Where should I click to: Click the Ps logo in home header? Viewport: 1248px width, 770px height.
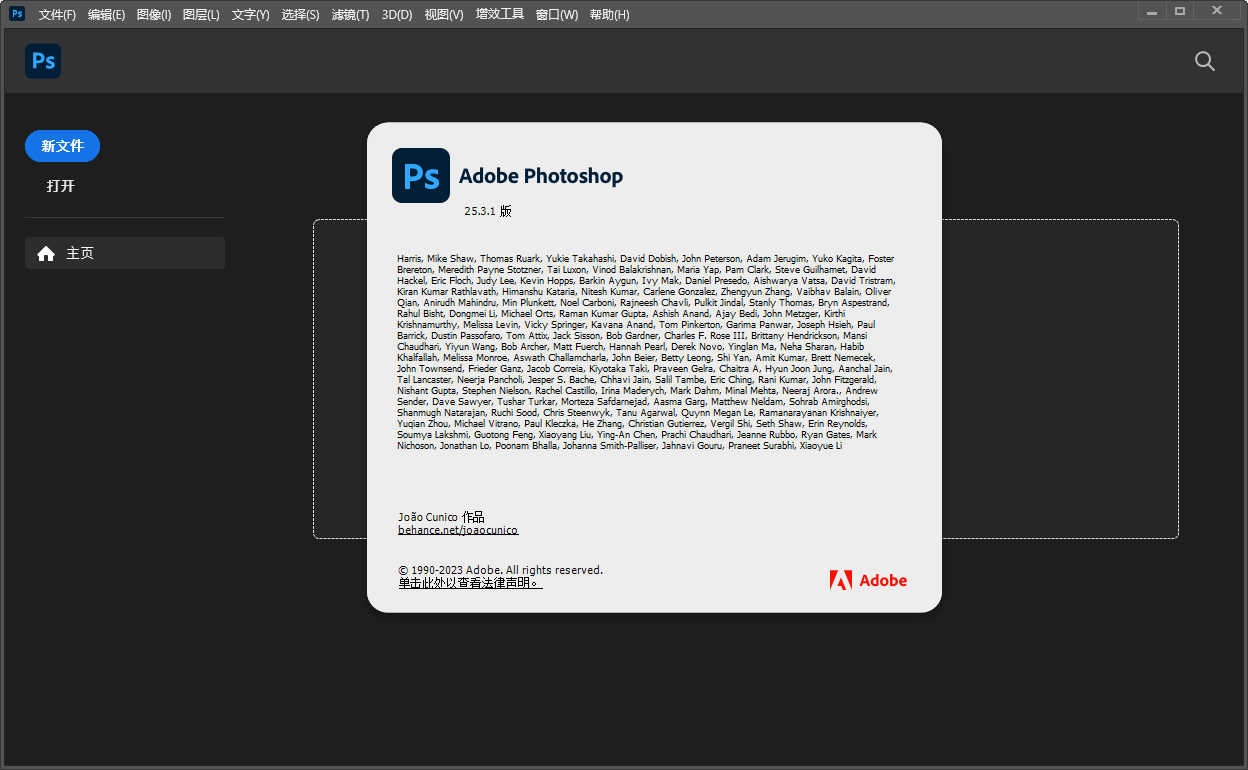43,61
